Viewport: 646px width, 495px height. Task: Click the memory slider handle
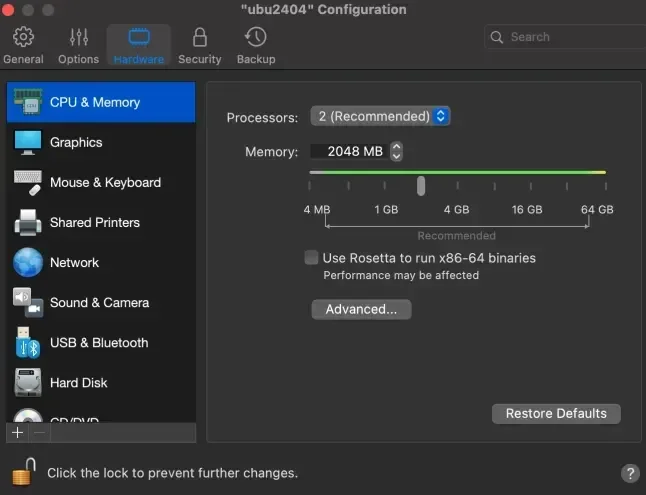pos(421,186)
